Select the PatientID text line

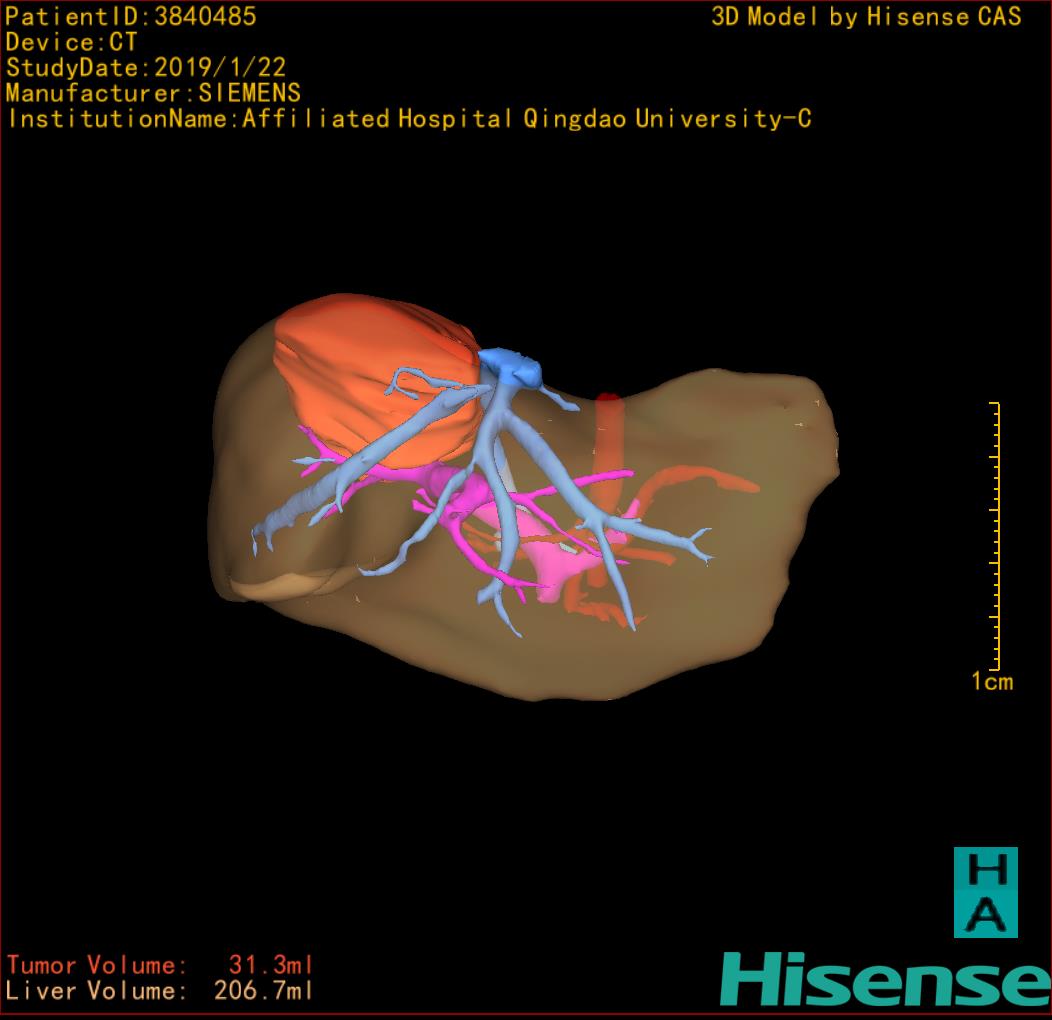point(131,16)
